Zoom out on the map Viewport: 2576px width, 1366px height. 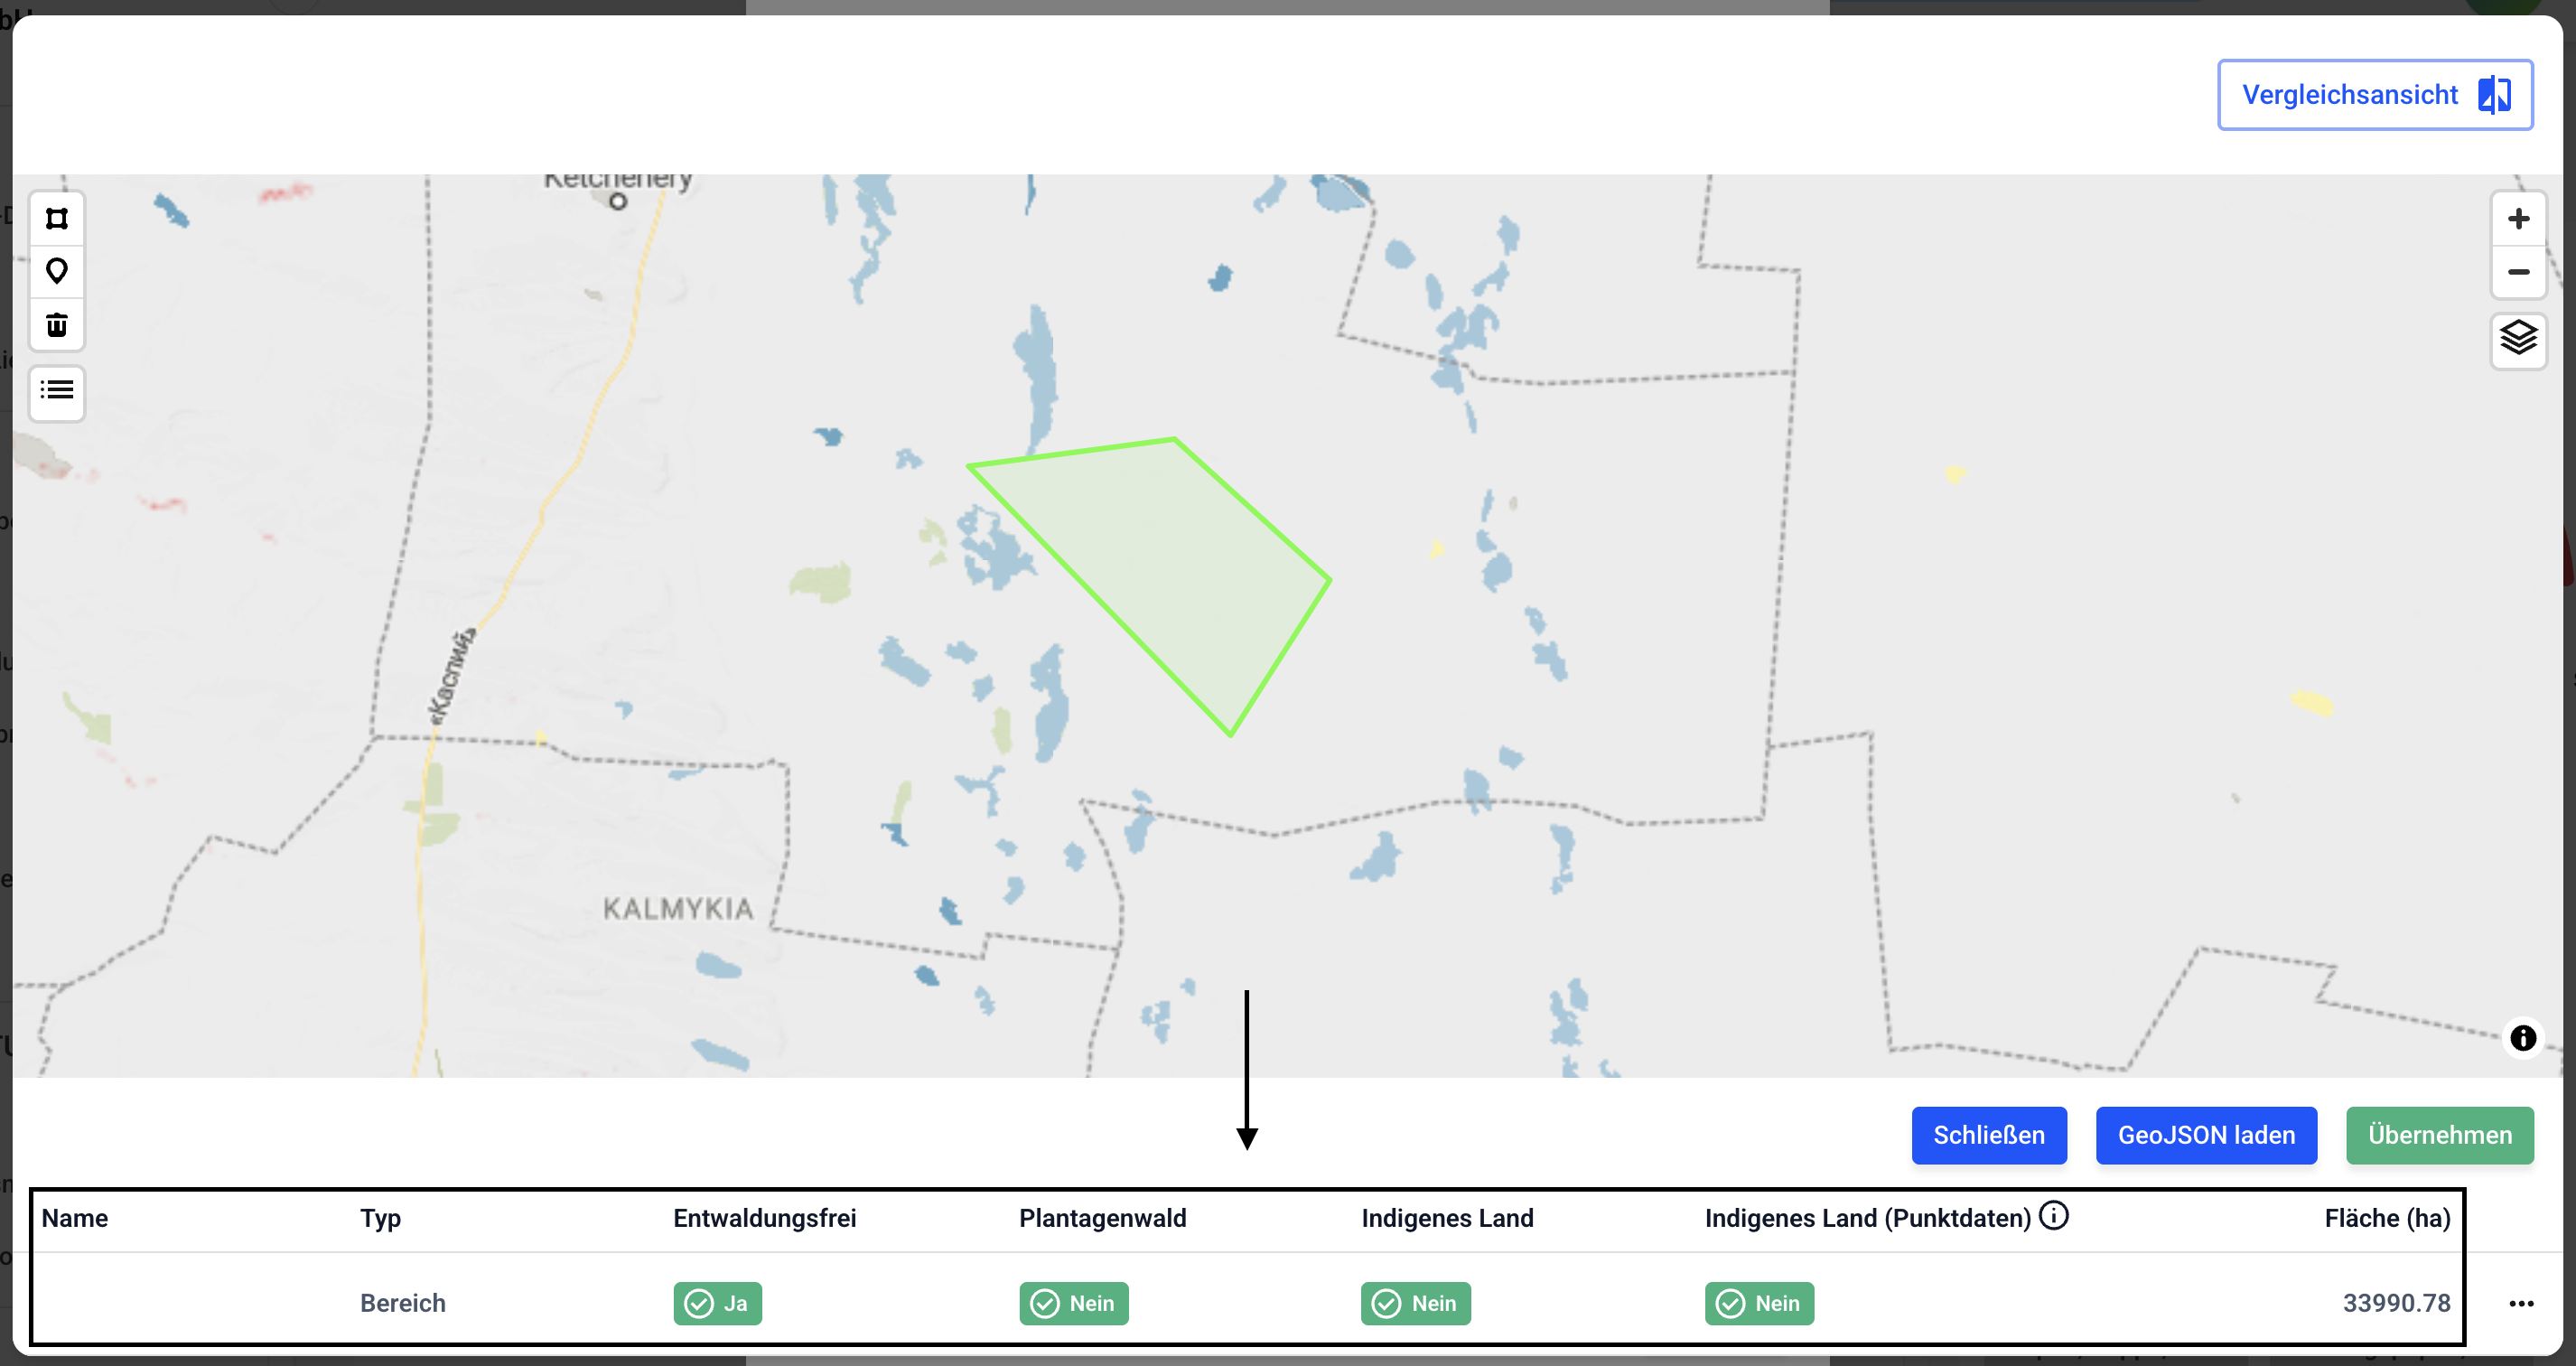tap(2518, 272)
